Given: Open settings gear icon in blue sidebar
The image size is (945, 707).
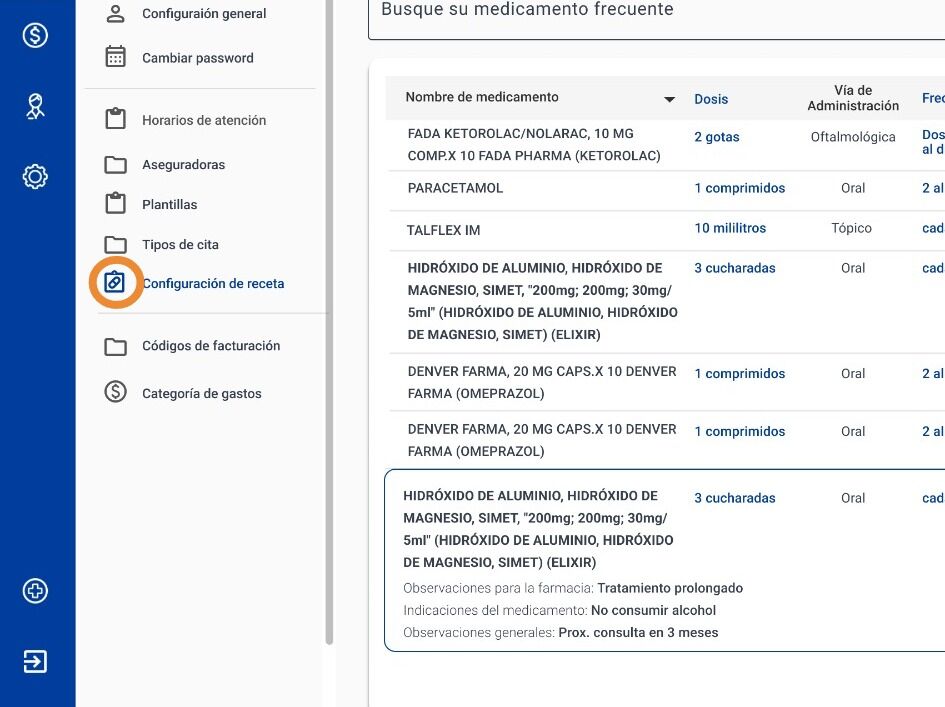Looking at the screenshot, I should click(x=35, y=177).
